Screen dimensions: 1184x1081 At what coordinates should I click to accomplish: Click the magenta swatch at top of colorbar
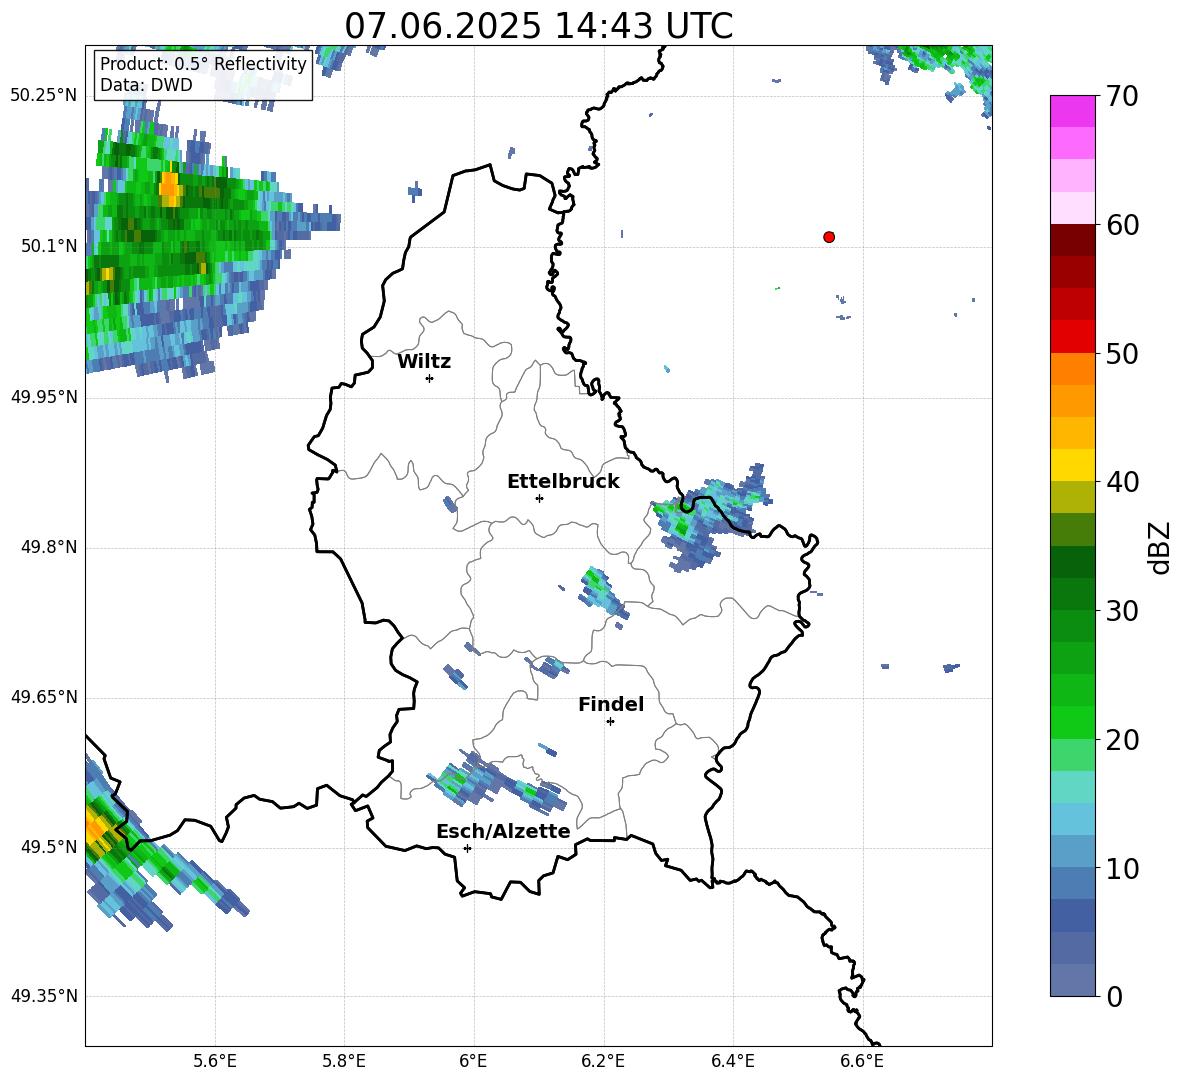pyautogui.click(x=1072, y=111)
